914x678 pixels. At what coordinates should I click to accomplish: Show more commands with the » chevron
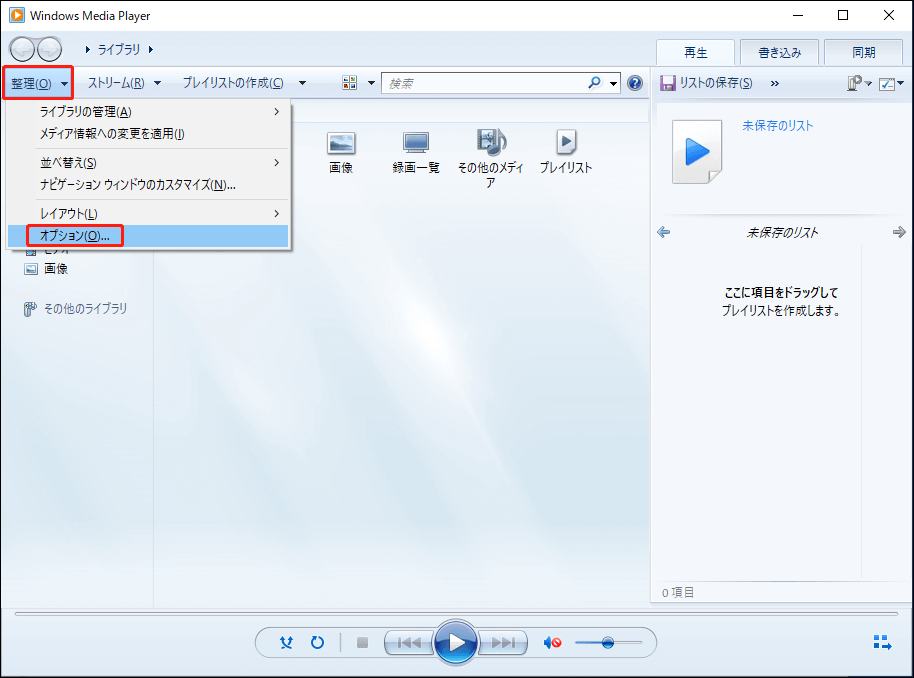pyautogui.click(x=775, y=83)
